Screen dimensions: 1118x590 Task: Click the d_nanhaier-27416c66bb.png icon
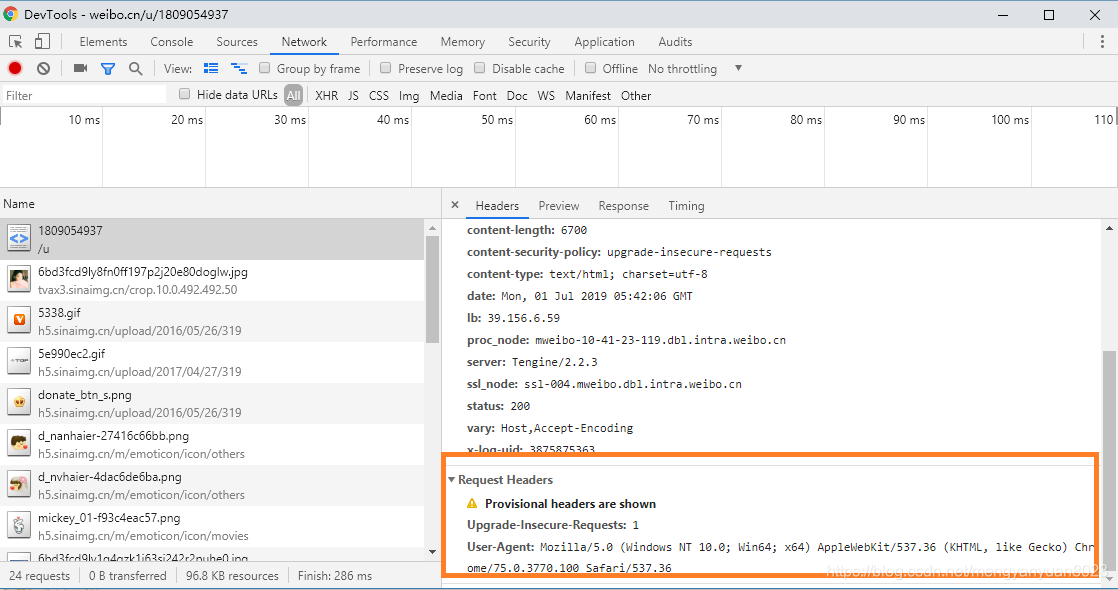[x=19, y=444]
